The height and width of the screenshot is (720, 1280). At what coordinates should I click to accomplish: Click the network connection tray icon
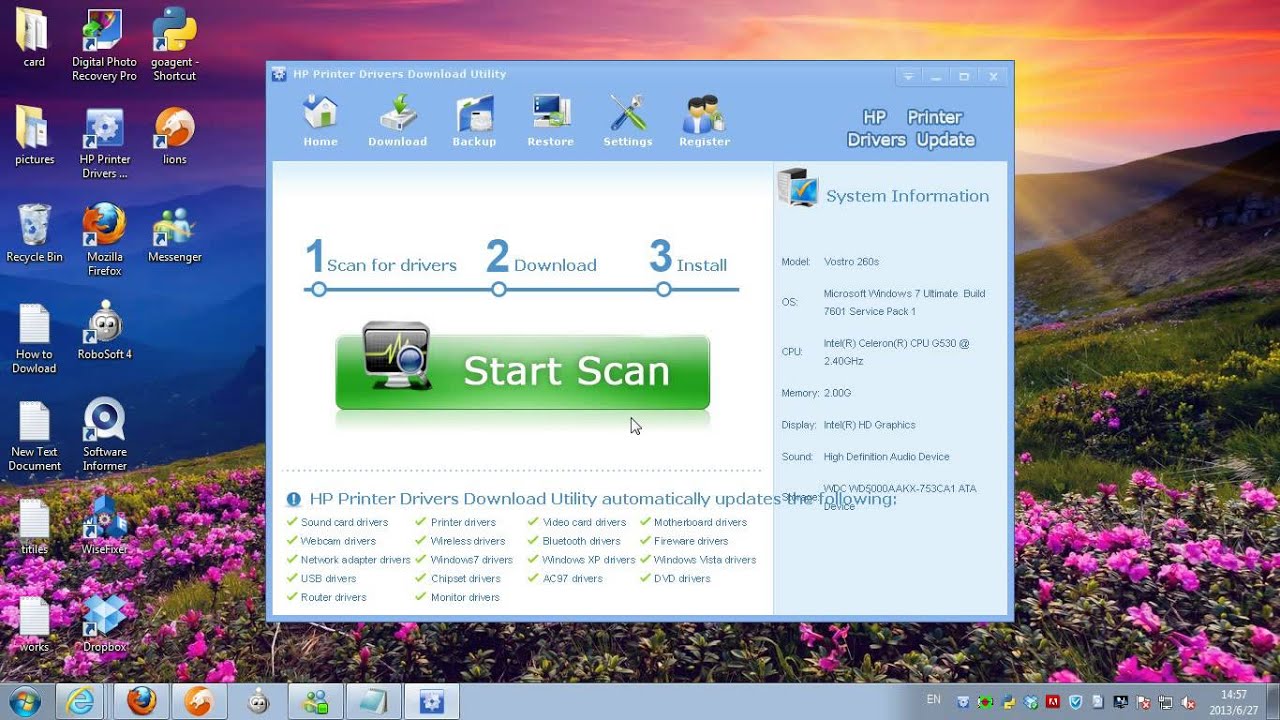1168,702
